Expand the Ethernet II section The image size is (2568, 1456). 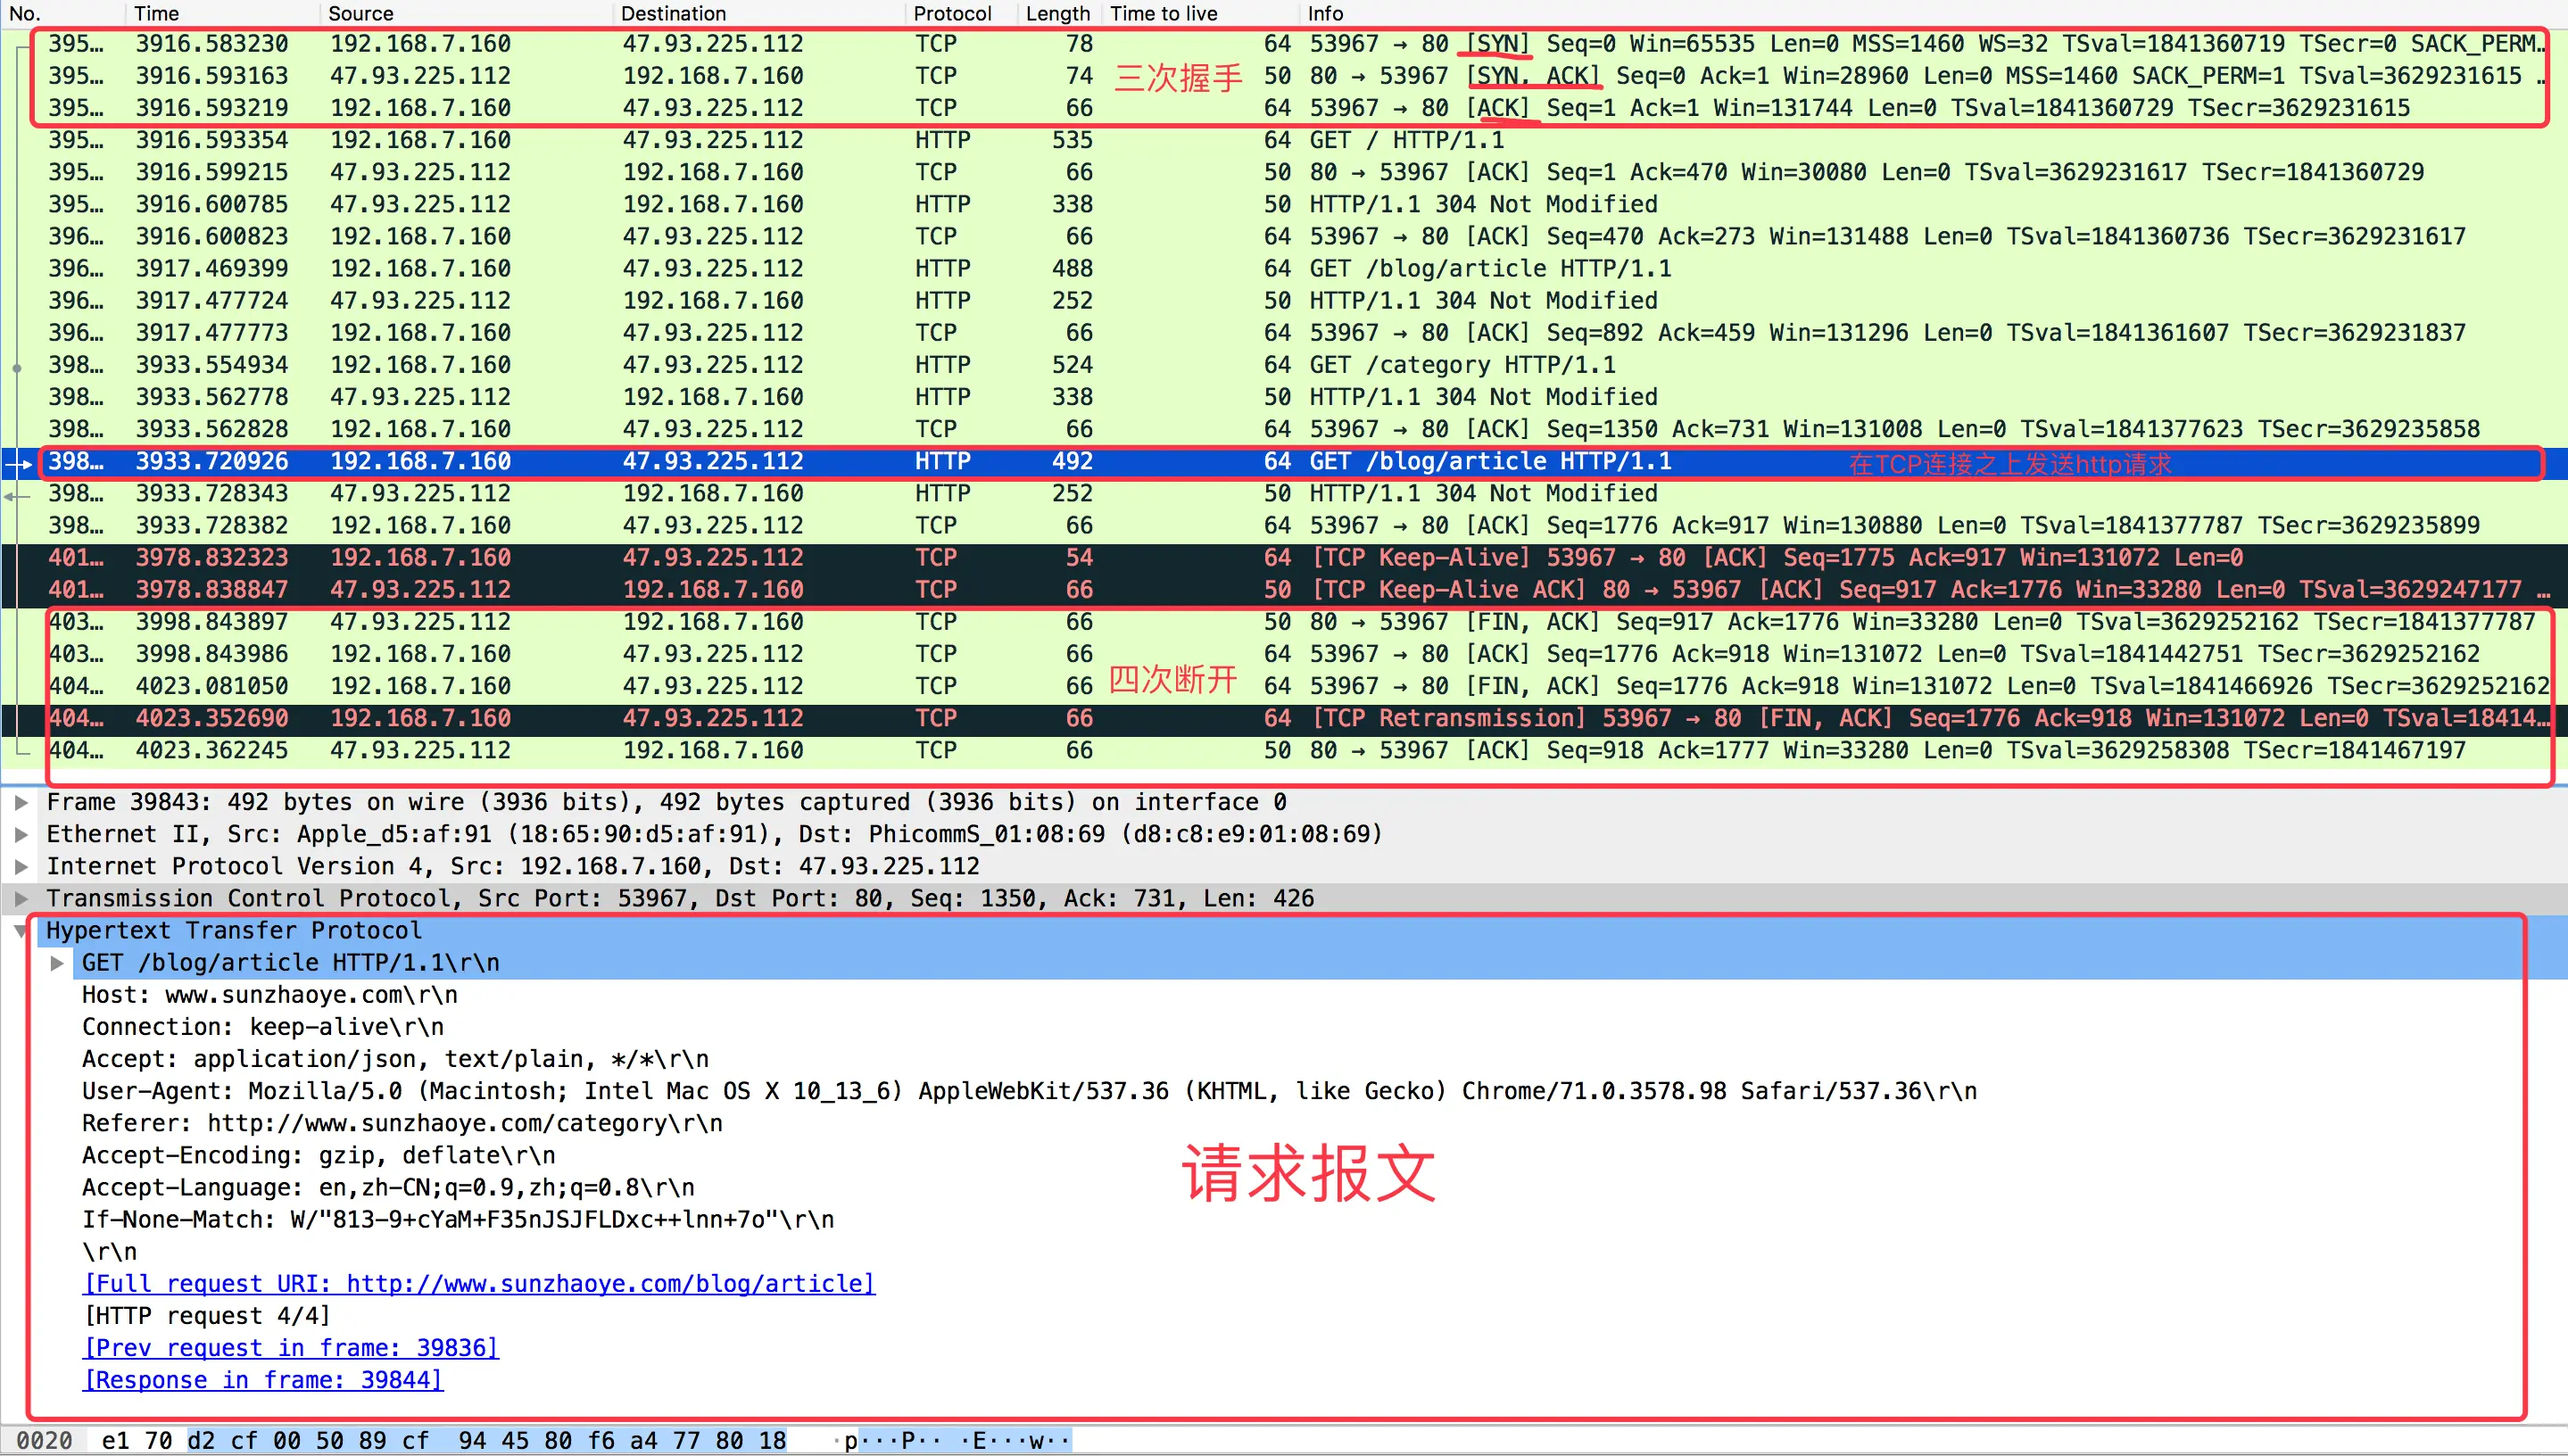(22, 833)
